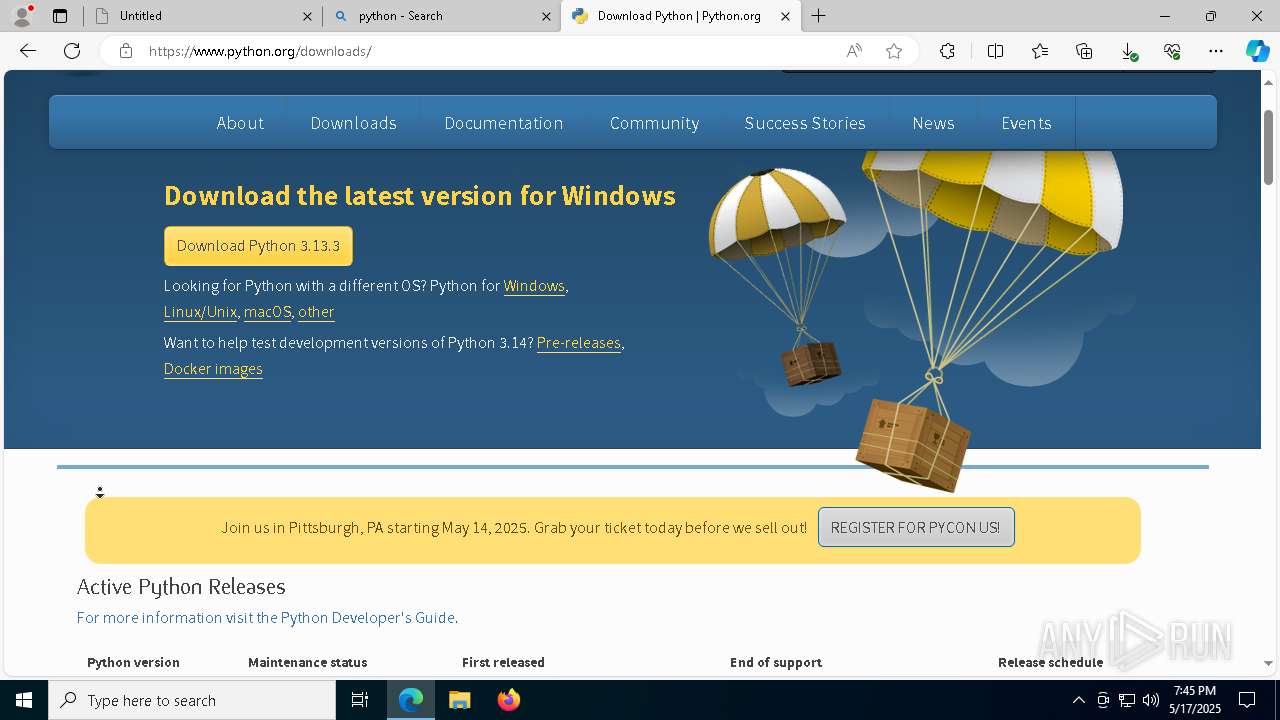The height and width of the screenshot is (720, 1280).
Task: Open the network tray icon
Action: pyautogui.click(x=1127, y=700)
